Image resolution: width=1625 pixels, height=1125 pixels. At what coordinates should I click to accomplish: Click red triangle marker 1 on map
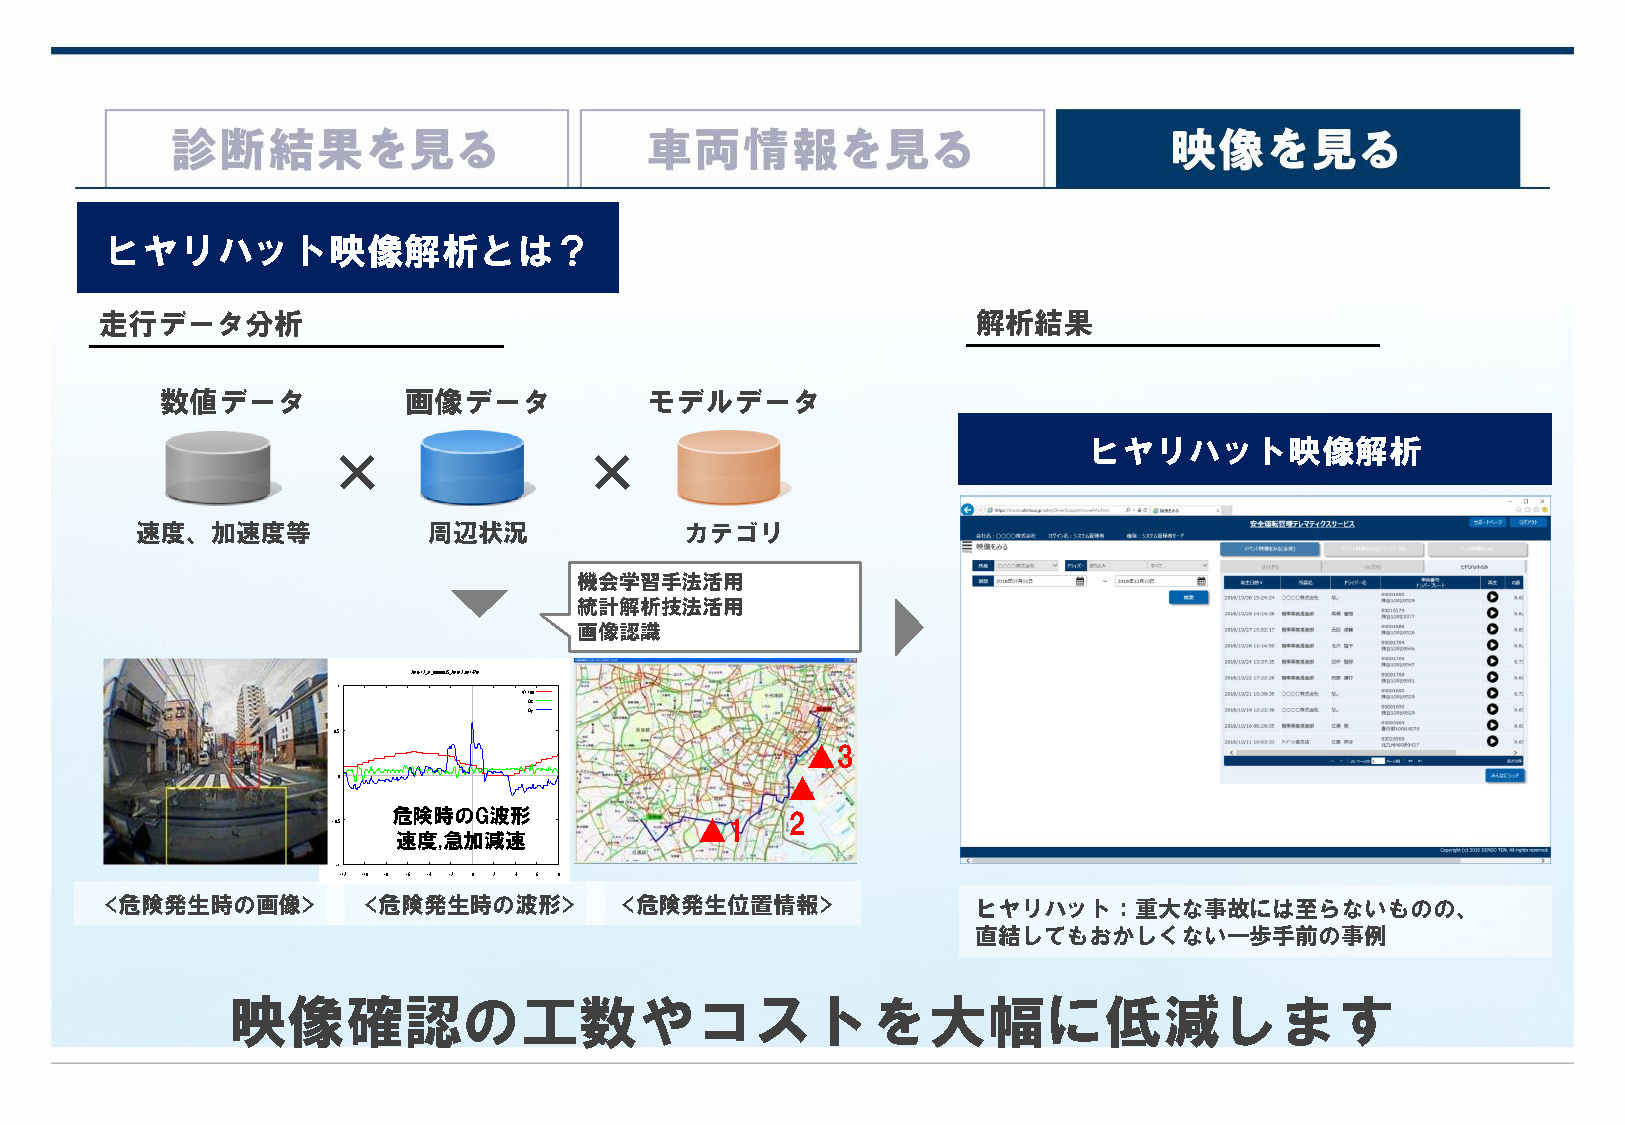(712, 830)
